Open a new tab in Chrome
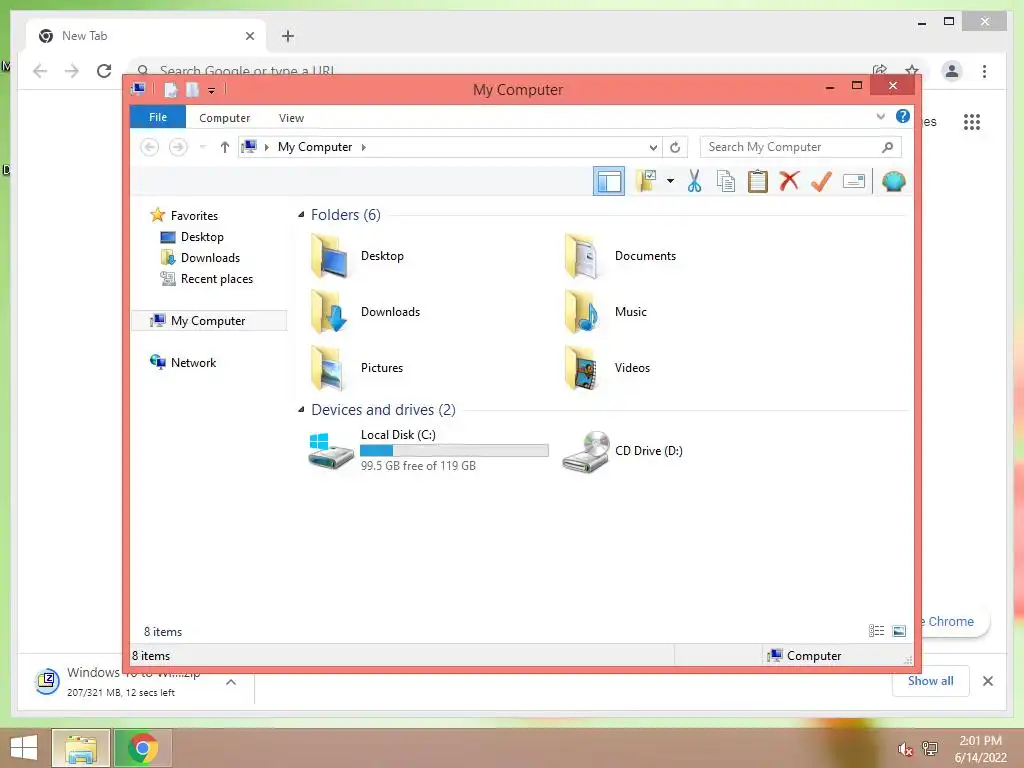This screenshot has width=1024, height=768. pos(287,36)
